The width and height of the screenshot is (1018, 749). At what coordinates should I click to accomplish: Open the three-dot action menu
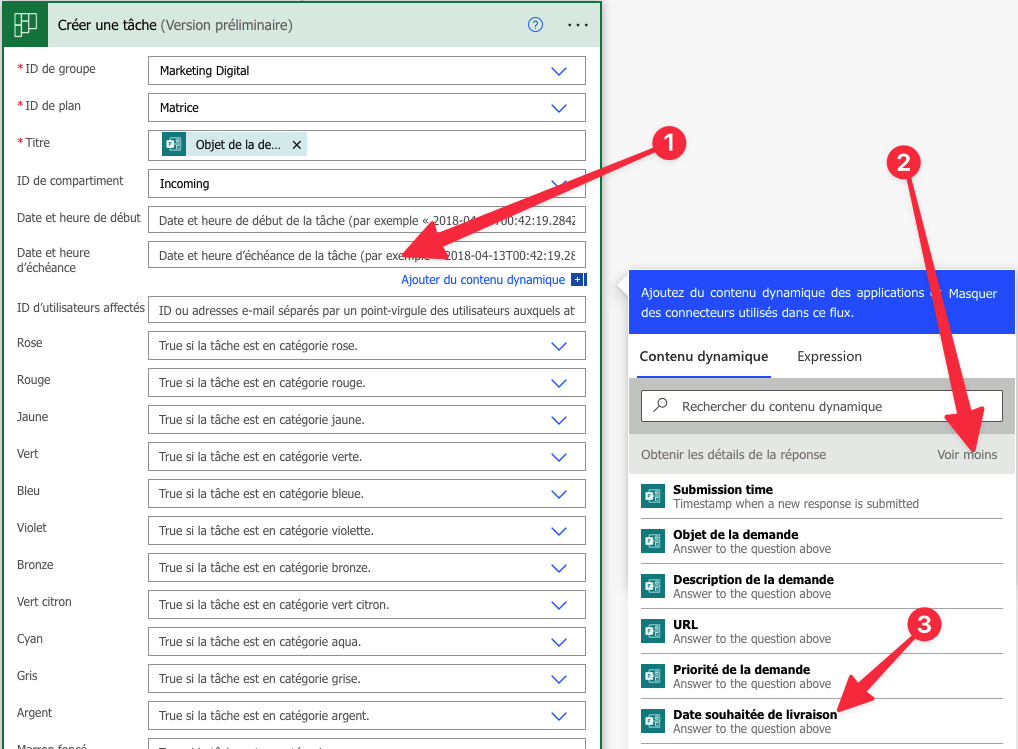click(x=578, y=25)
